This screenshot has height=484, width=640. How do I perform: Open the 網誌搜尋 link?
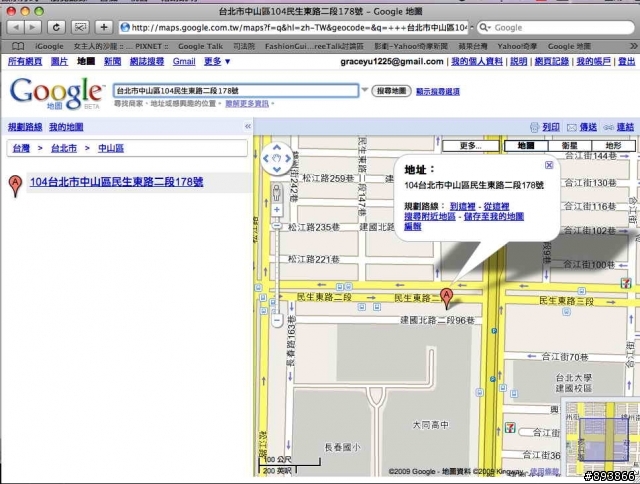coord(147,61)
